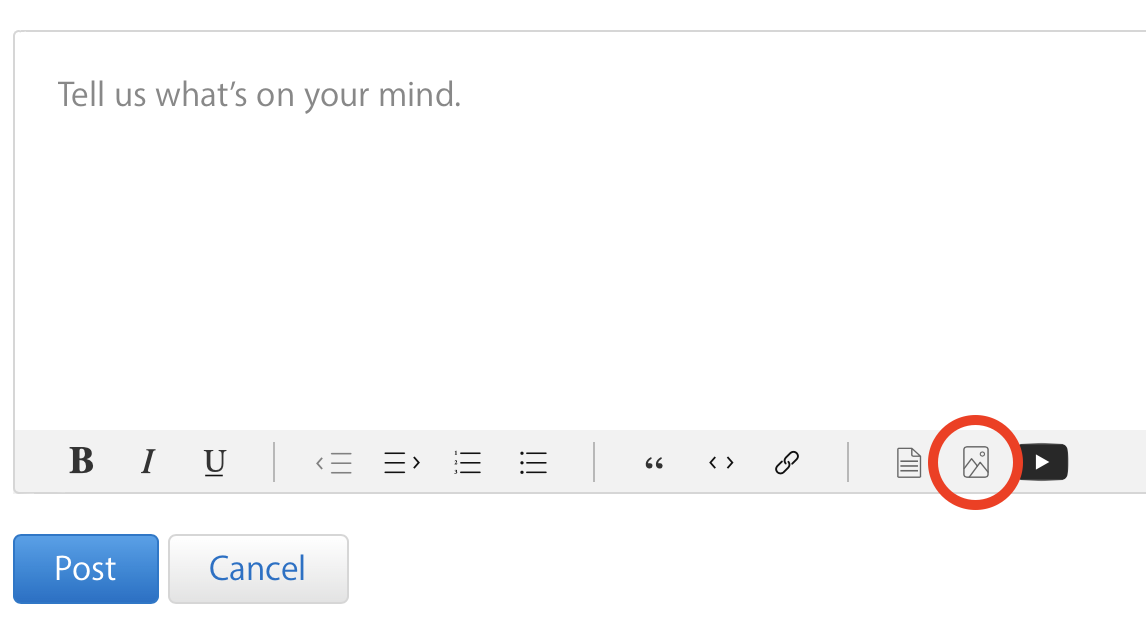Insert a numbered list
Image resolution: width=1146 pixels, height=636 pixels.
[x=467, y=463]
